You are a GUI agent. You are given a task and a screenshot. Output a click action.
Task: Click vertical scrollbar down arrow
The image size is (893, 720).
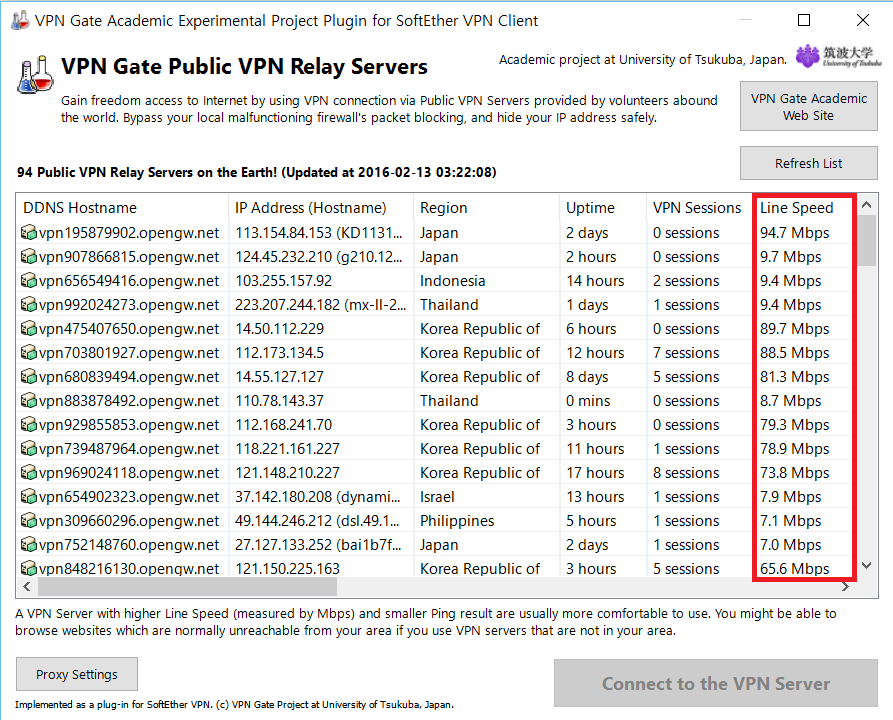tap(867, 566)
